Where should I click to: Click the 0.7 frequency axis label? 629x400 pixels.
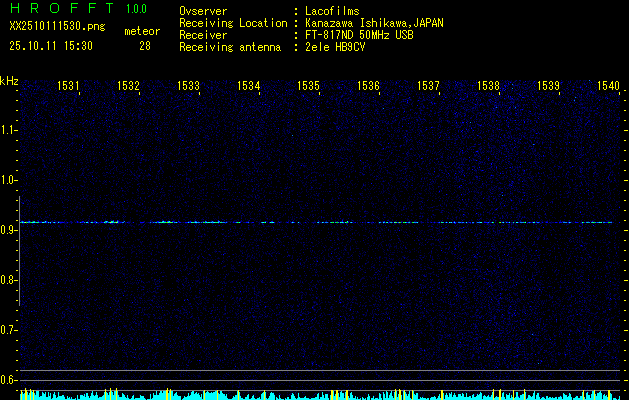point(9,330)
